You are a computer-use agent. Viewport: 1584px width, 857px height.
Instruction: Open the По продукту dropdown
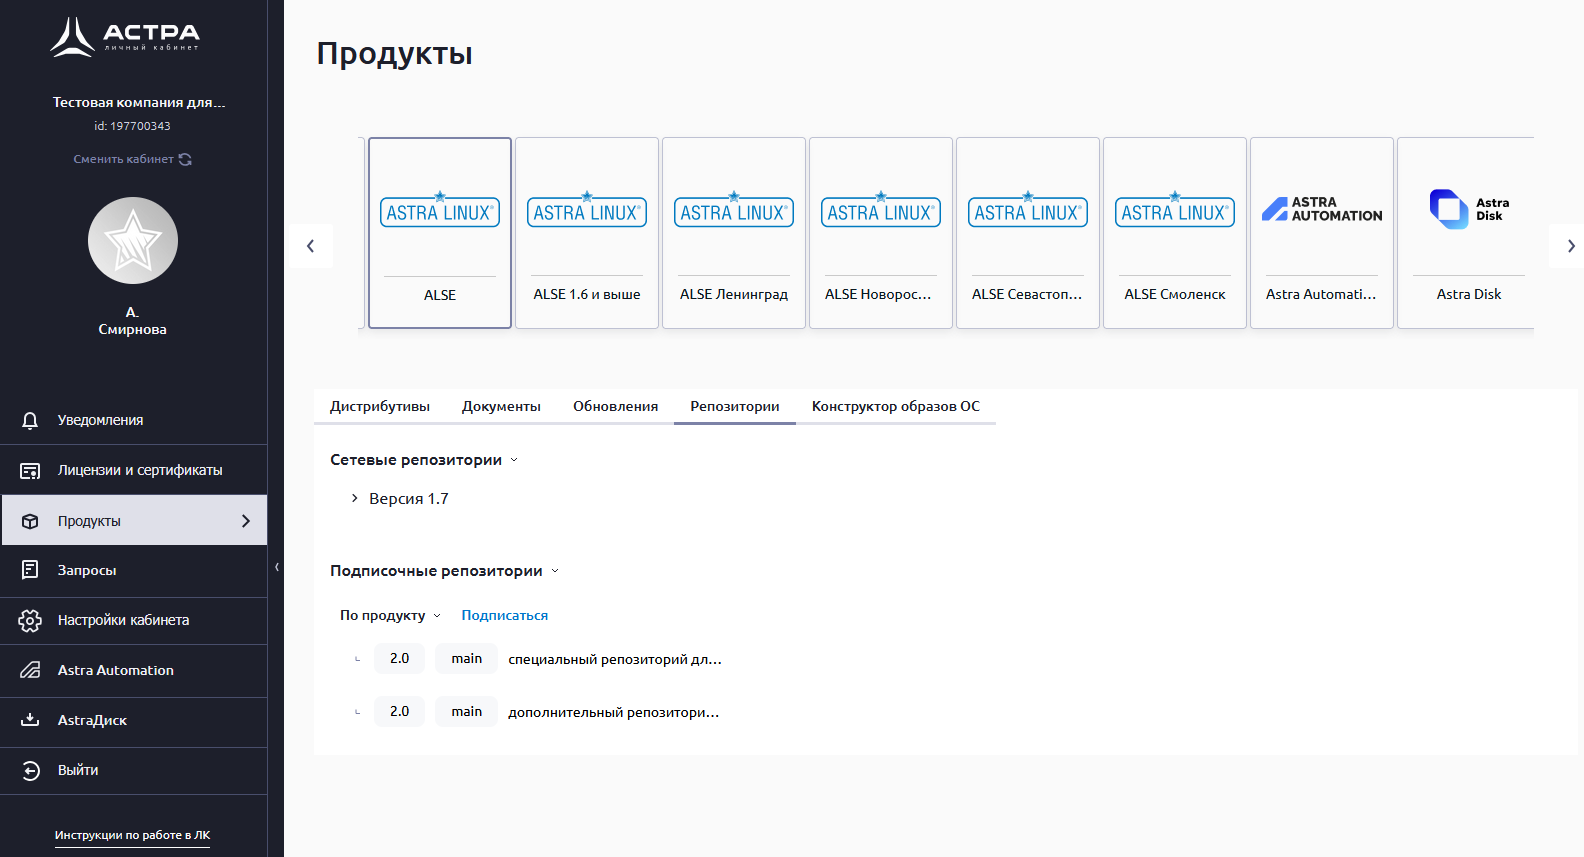tap(390, 615)
